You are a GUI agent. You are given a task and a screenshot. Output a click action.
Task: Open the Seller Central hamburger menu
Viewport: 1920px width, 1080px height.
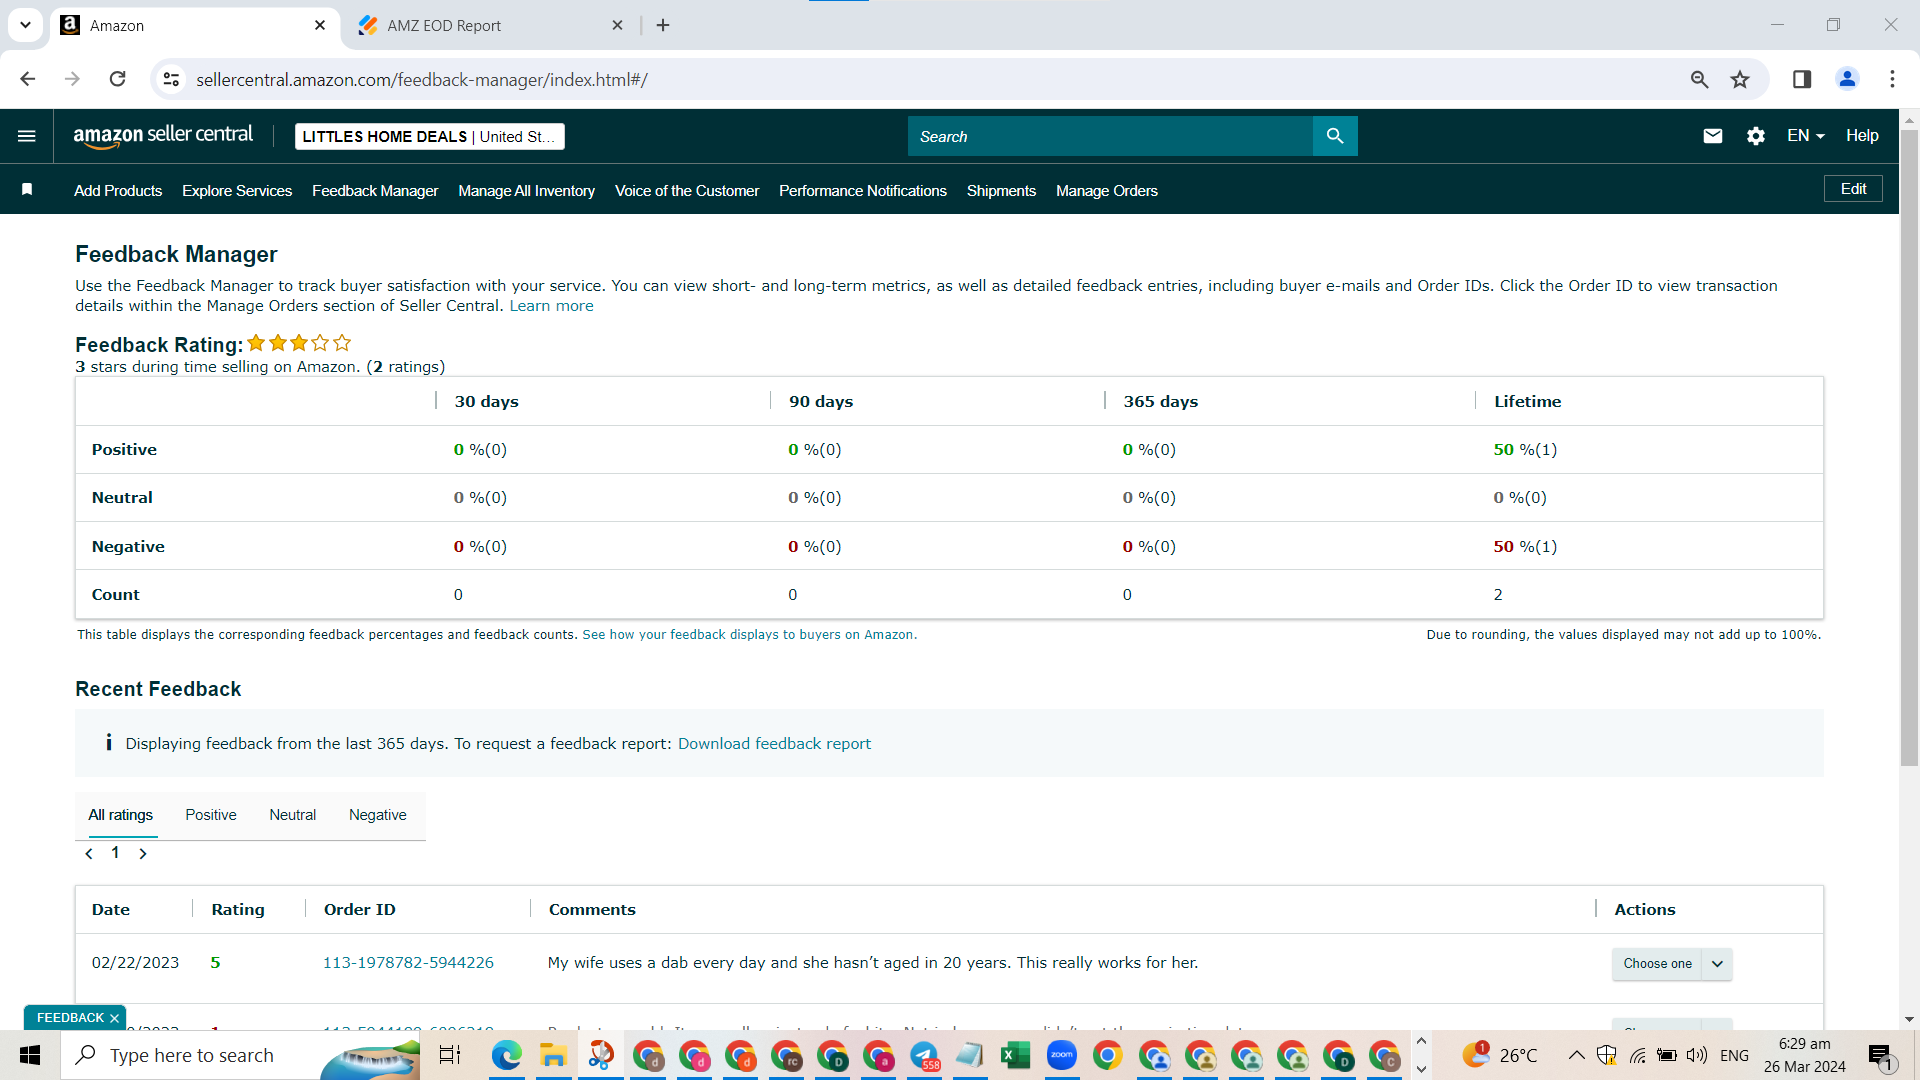click(x=27, y=136)
